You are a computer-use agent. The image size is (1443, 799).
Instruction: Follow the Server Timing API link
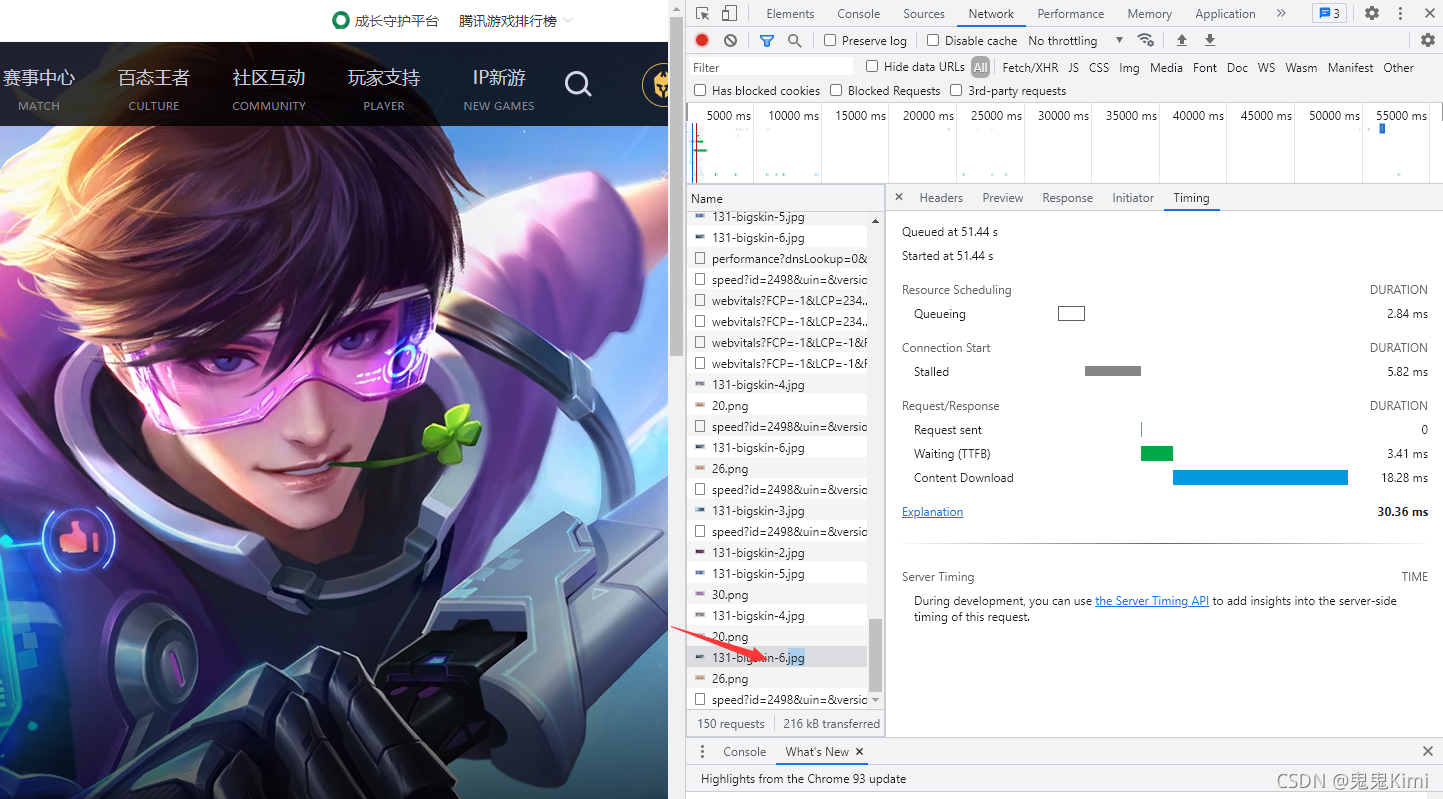(1152, 601)
